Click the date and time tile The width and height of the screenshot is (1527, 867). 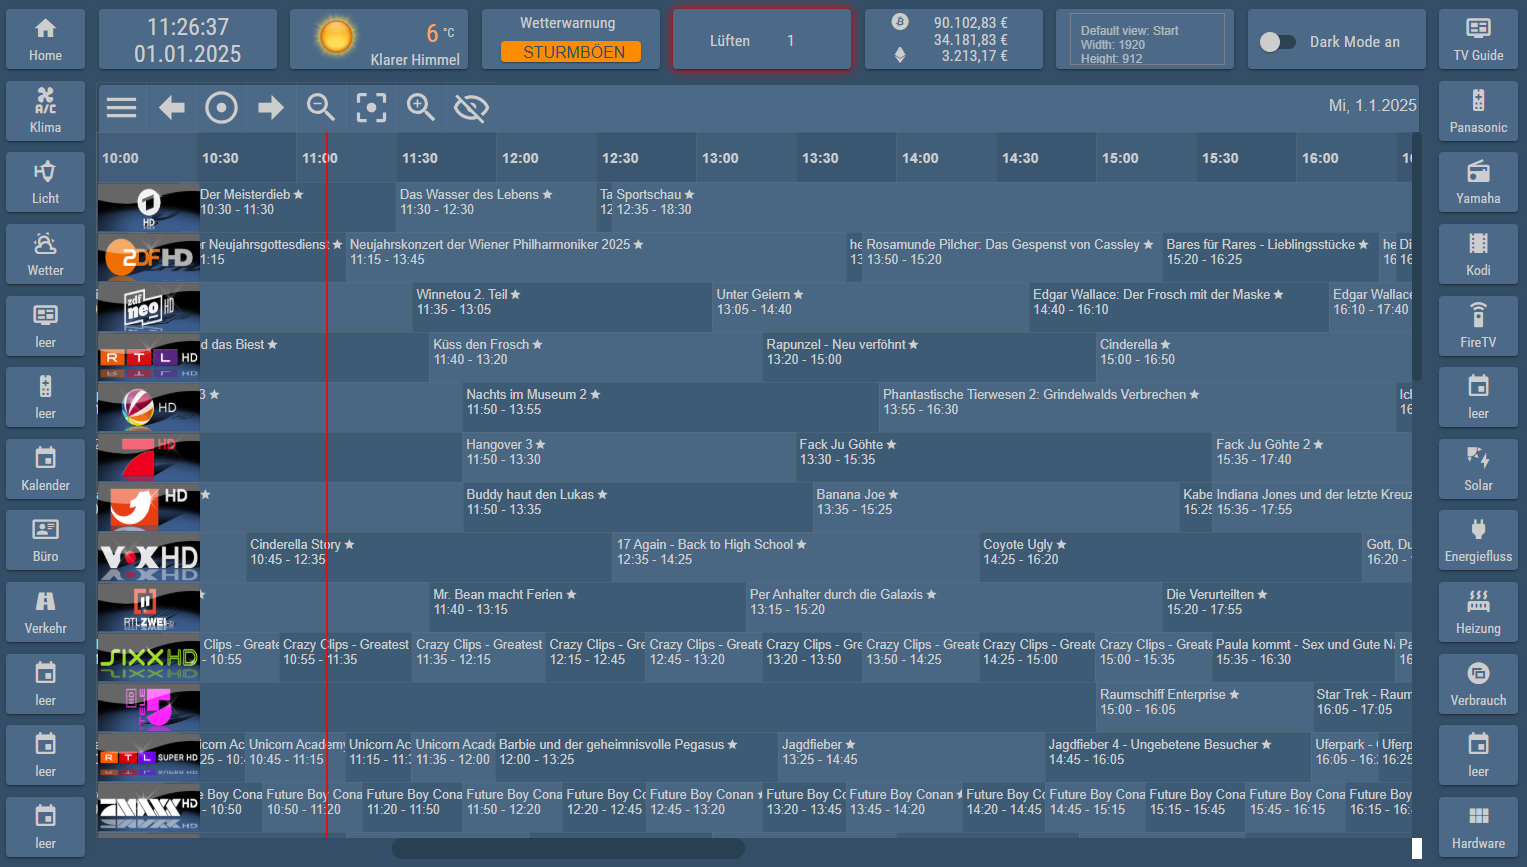pos(188,39)
